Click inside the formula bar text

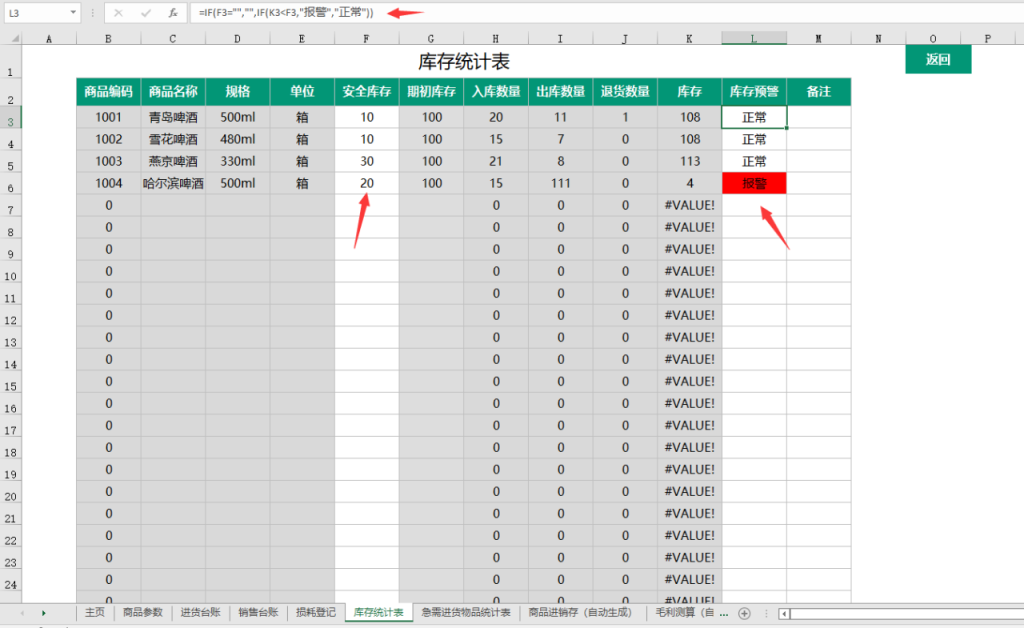(600, 13)
